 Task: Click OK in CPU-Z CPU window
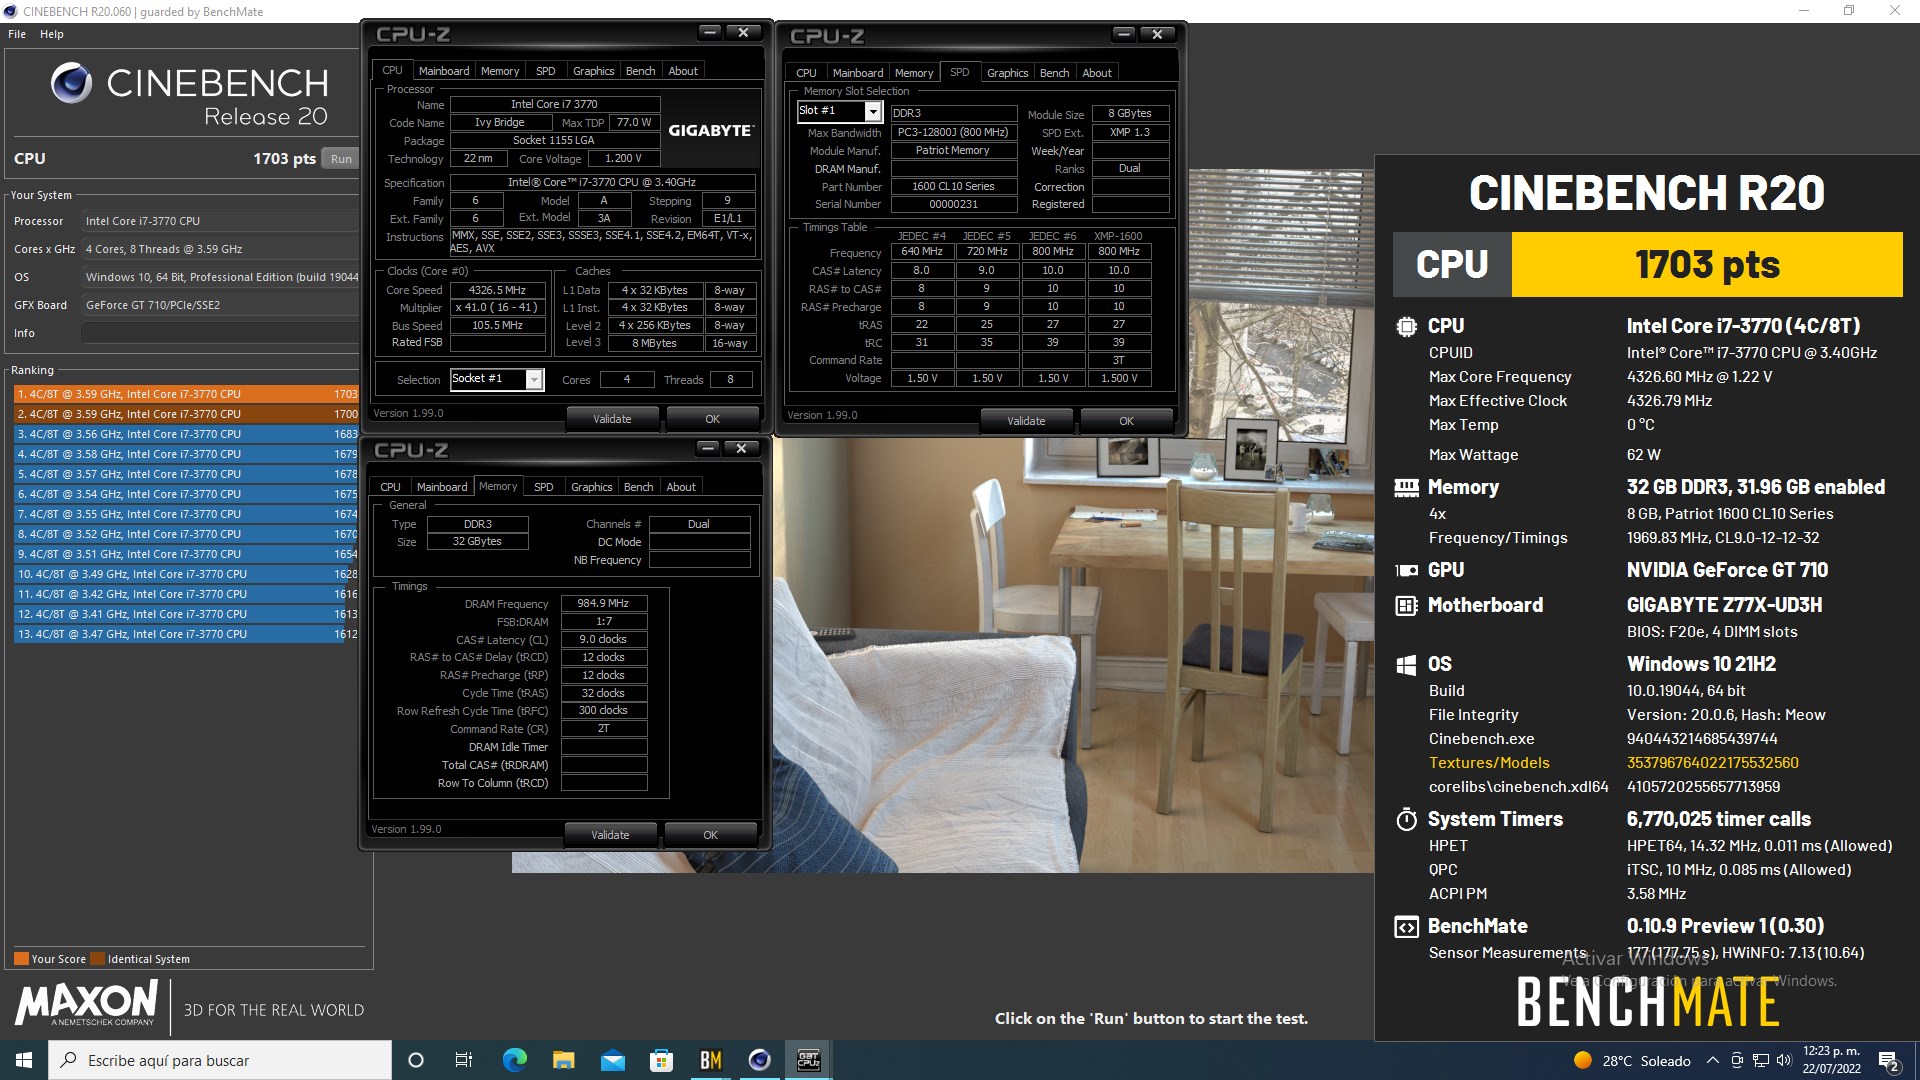pos(712,419)
